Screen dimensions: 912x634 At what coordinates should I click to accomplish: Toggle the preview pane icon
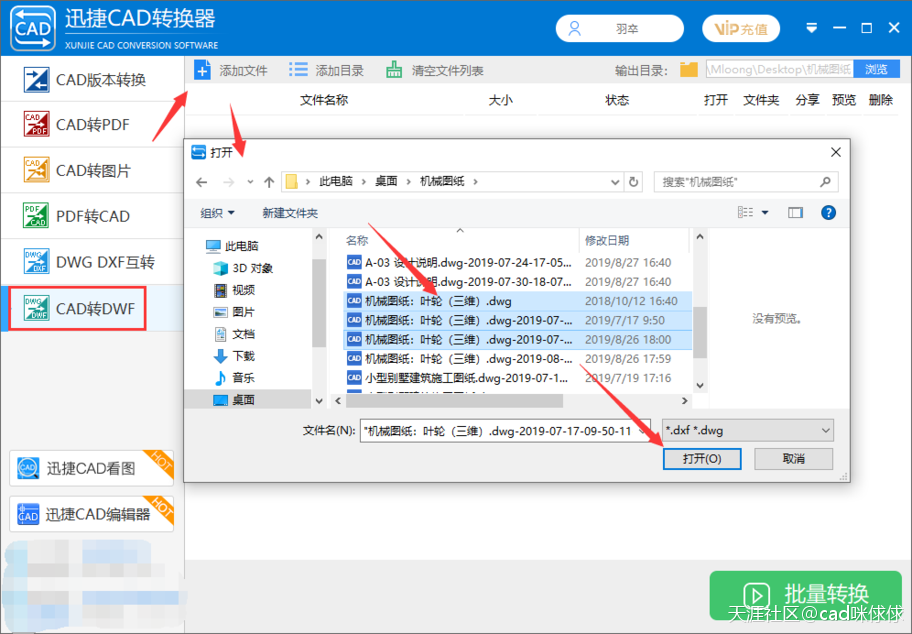(795, 213)
